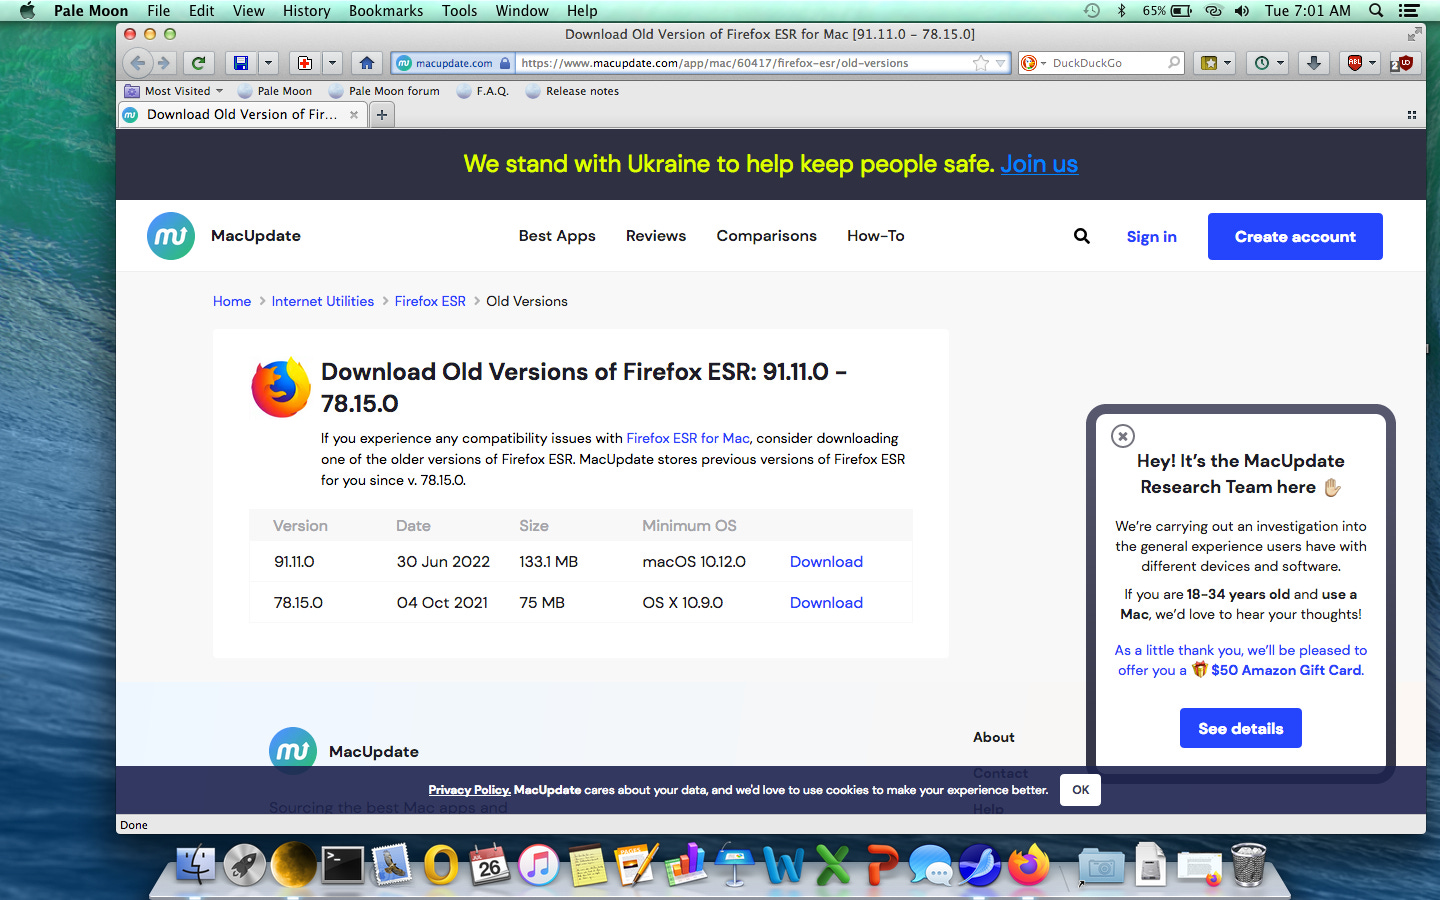Open Finder from the Dock
This screenshot has height=900, width=1440.
pos(195,865)
